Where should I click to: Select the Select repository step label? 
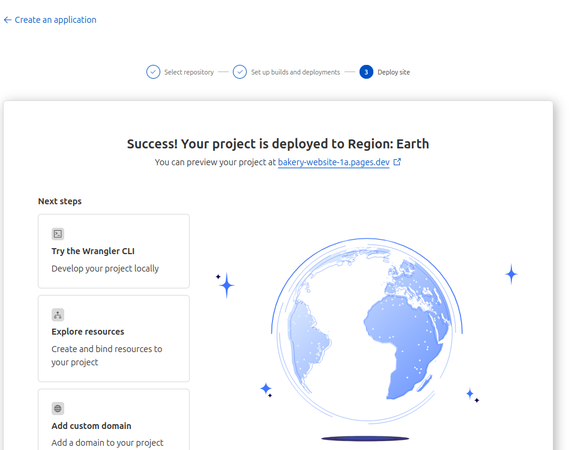(x=189, y=72)
